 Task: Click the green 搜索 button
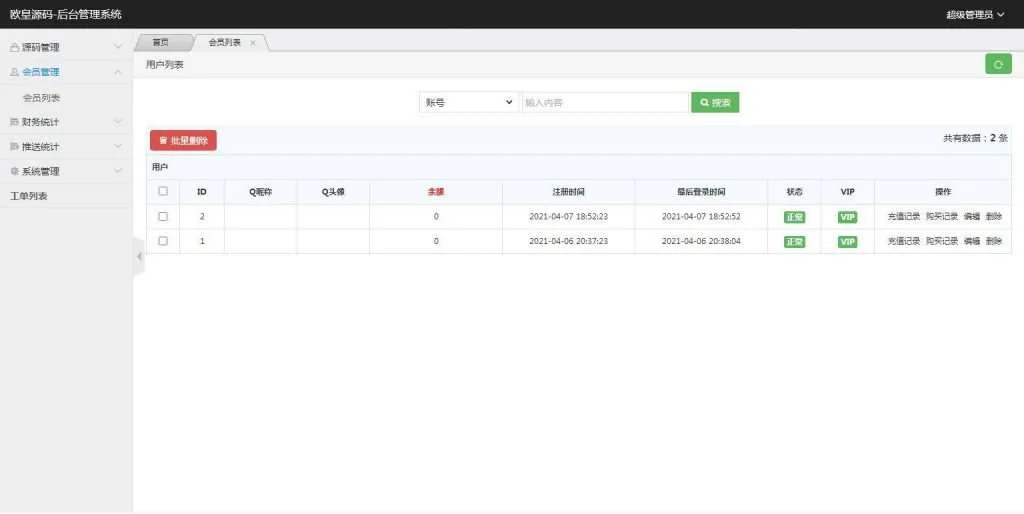point(715,102)
